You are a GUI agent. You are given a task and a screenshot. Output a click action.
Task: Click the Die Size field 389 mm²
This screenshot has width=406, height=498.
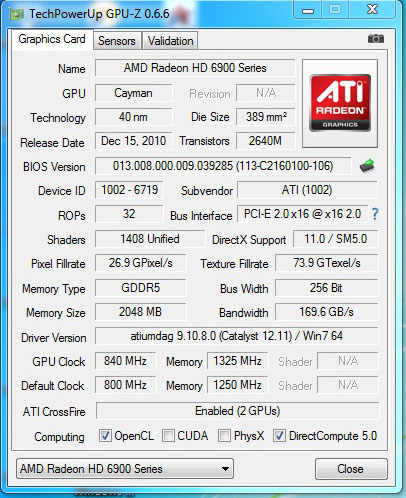tap(266, 117)
